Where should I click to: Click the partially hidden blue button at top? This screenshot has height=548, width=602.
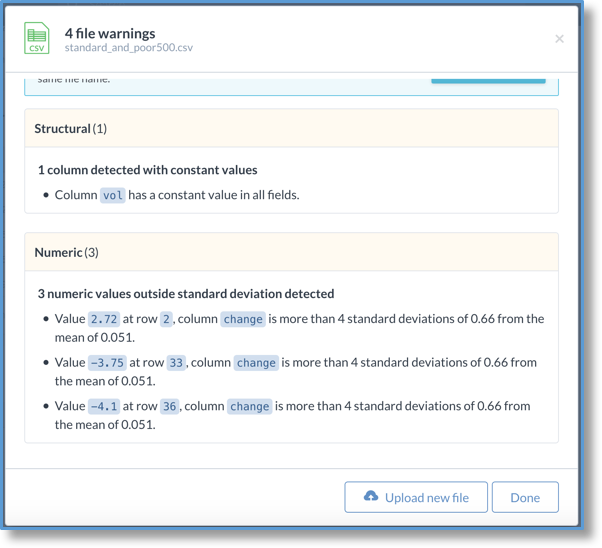coord(488,81)
